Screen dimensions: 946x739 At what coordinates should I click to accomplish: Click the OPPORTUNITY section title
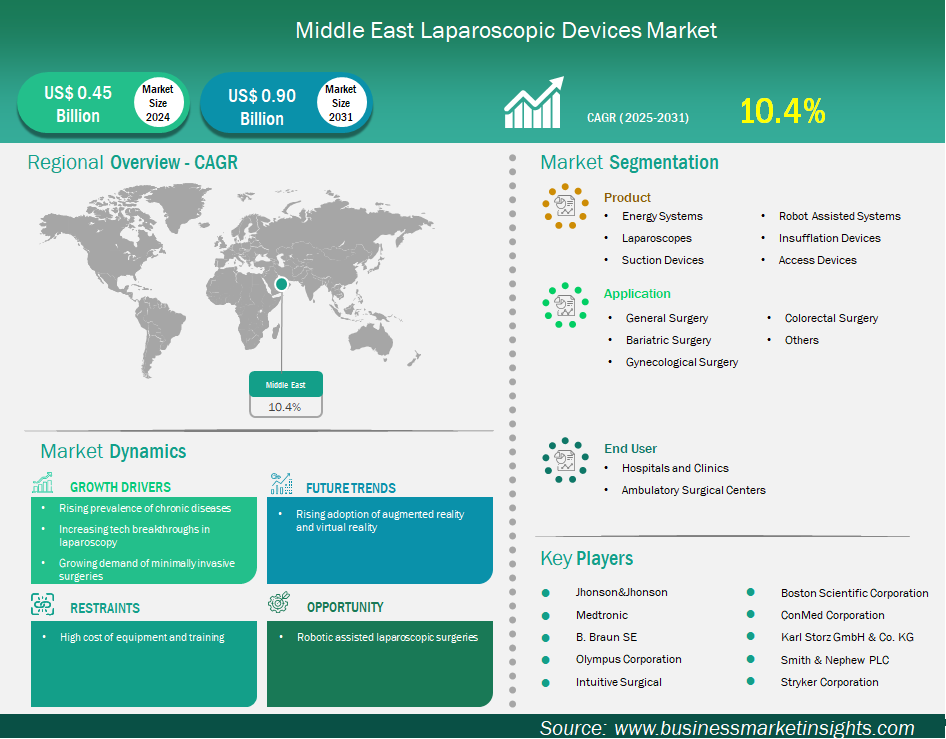point(345,607)
